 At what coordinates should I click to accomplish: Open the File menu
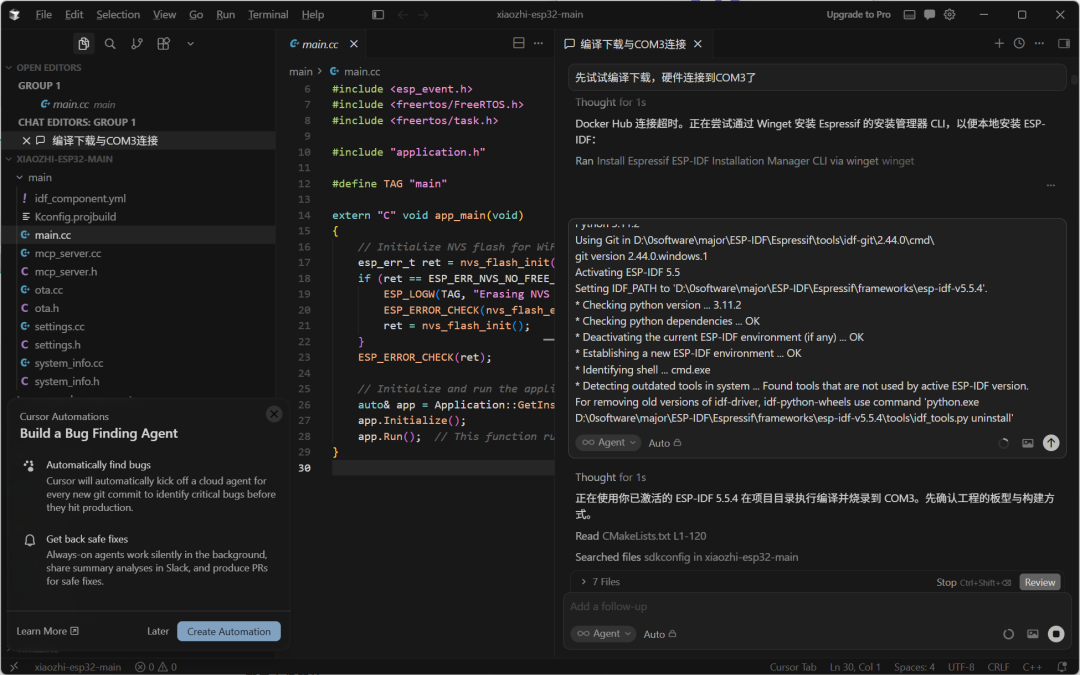coord(43,14)
